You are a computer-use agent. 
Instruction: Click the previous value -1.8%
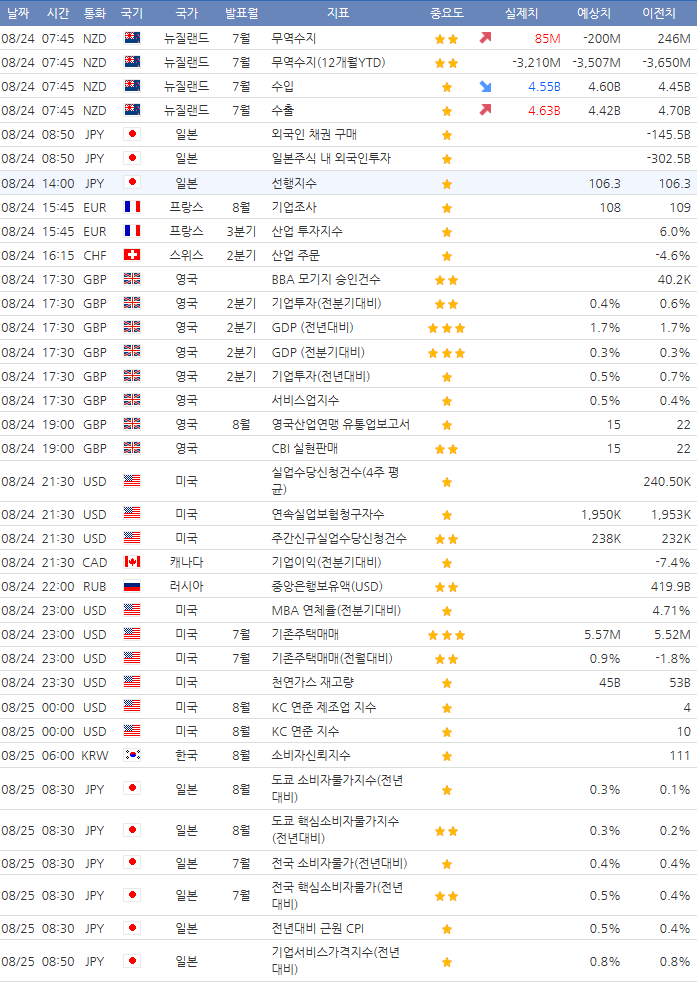tap(673, 658)
